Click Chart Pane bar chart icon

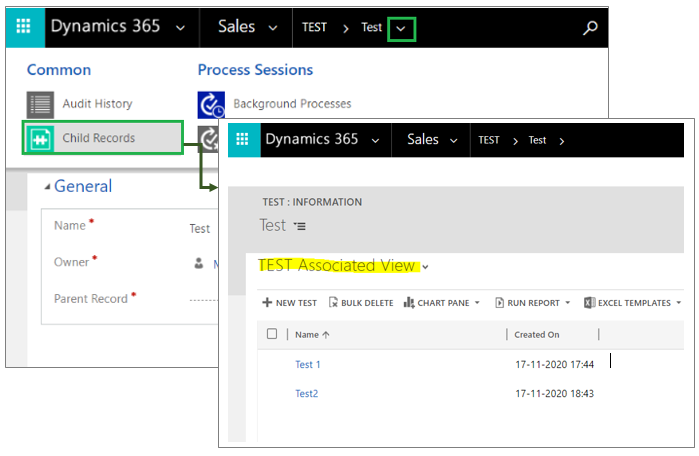(409, 303)
